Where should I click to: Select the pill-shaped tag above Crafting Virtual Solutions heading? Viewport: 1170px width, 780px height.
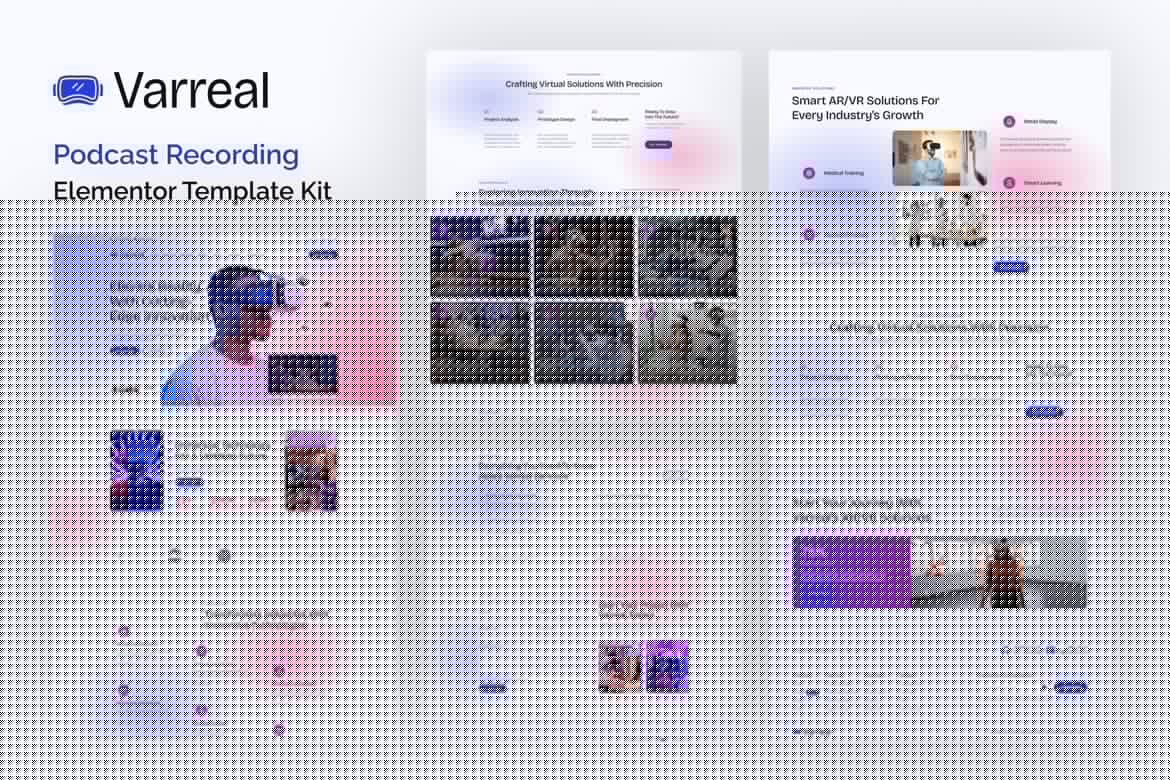pyautogui.click(x=582, y=74)
